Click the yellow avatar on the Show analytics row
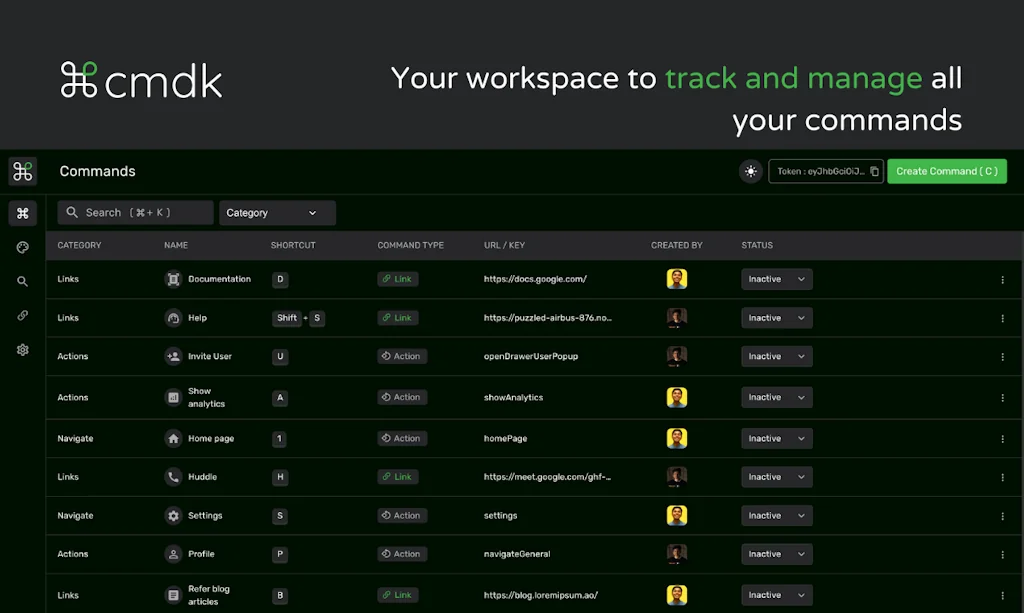Image resolution: width=1024 pixels, height=613 pixels. click(677, 397)
